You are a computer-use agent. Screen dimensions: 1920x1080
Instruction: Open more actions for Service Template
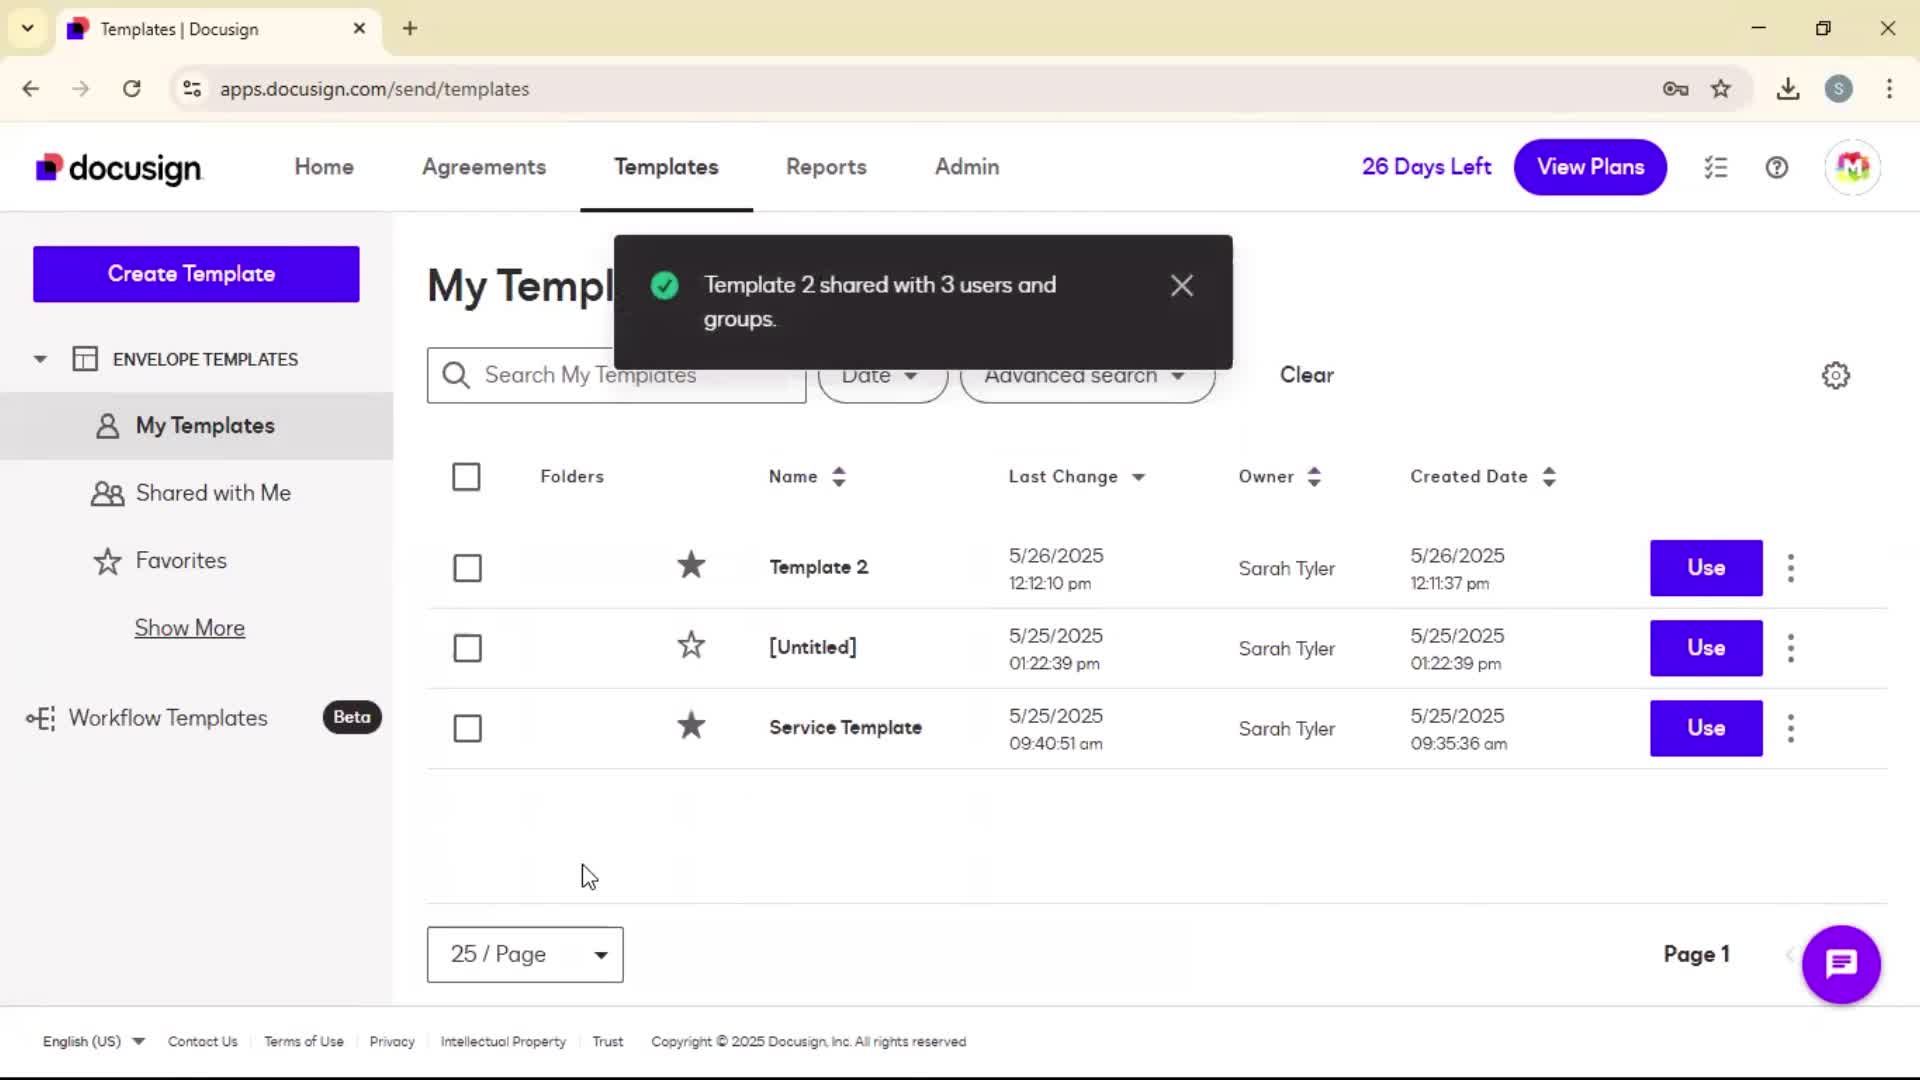[1791, 728]
